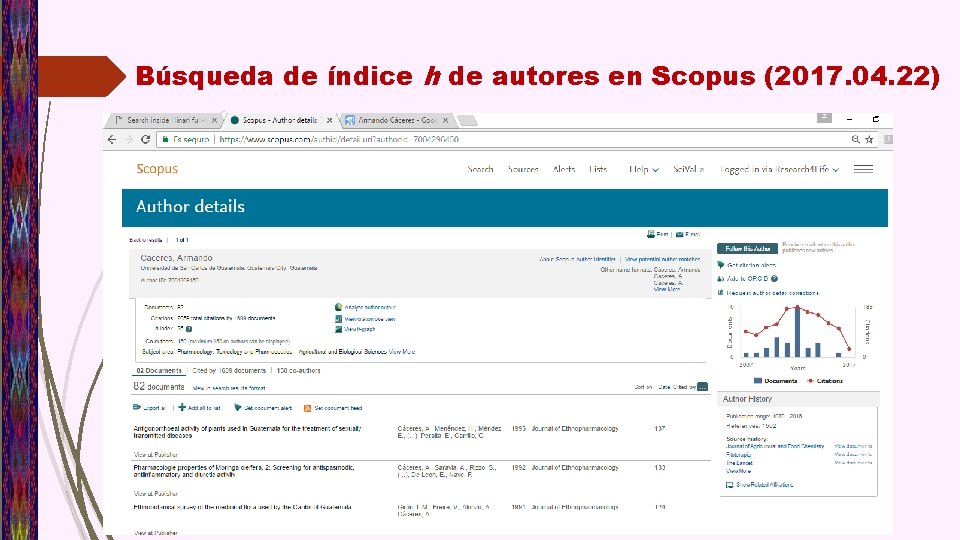Open the sort options button beside Cited by
The width and height of the screenshot is (960, 540).
pos(703,387)
